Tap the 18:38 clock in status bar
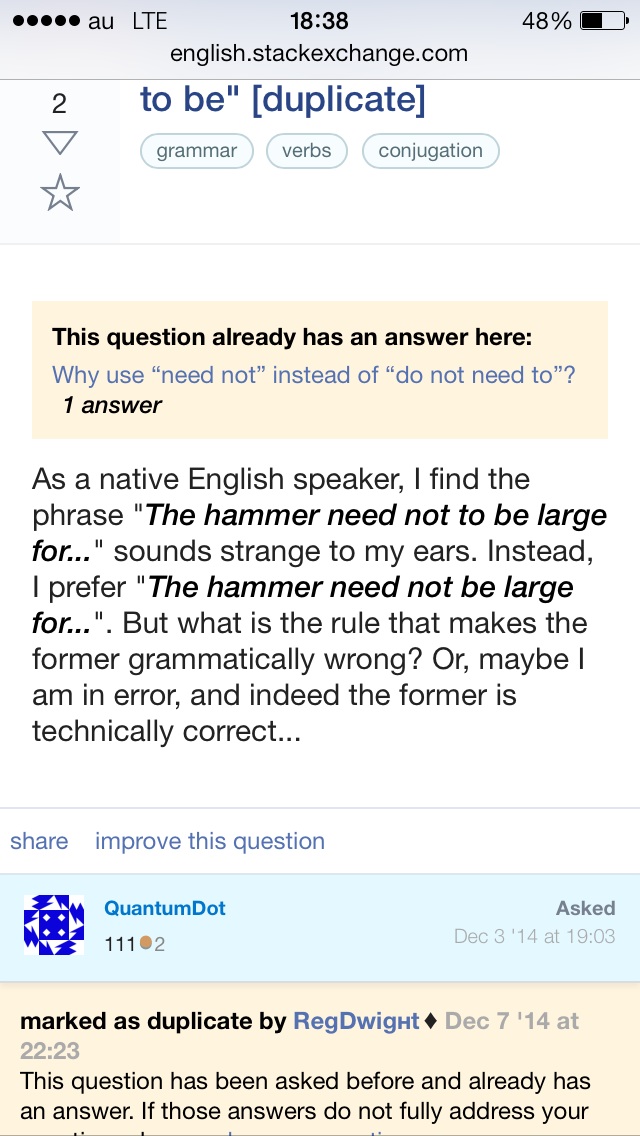The width and height of the screenshot is (640, 1136). point(319,21)
